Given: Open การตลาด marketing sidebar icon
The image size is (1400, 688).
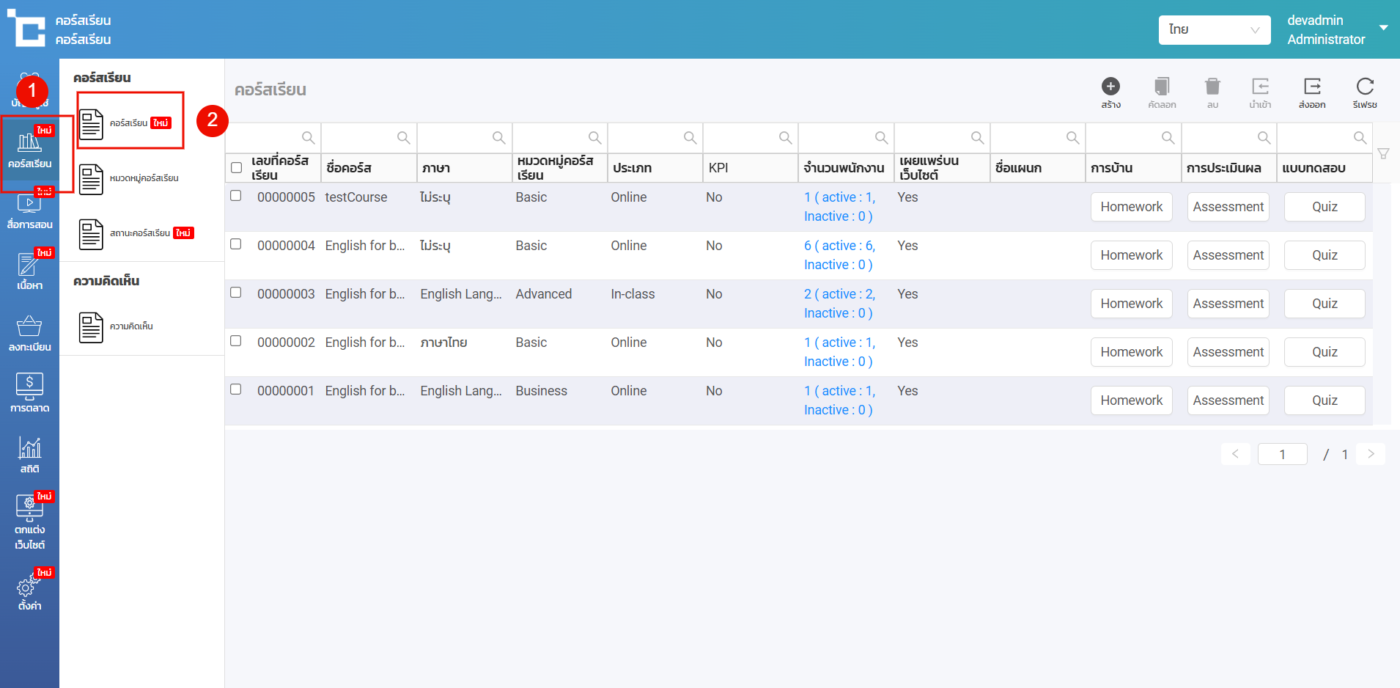Looking at the screenshot, I should point(30,393).
